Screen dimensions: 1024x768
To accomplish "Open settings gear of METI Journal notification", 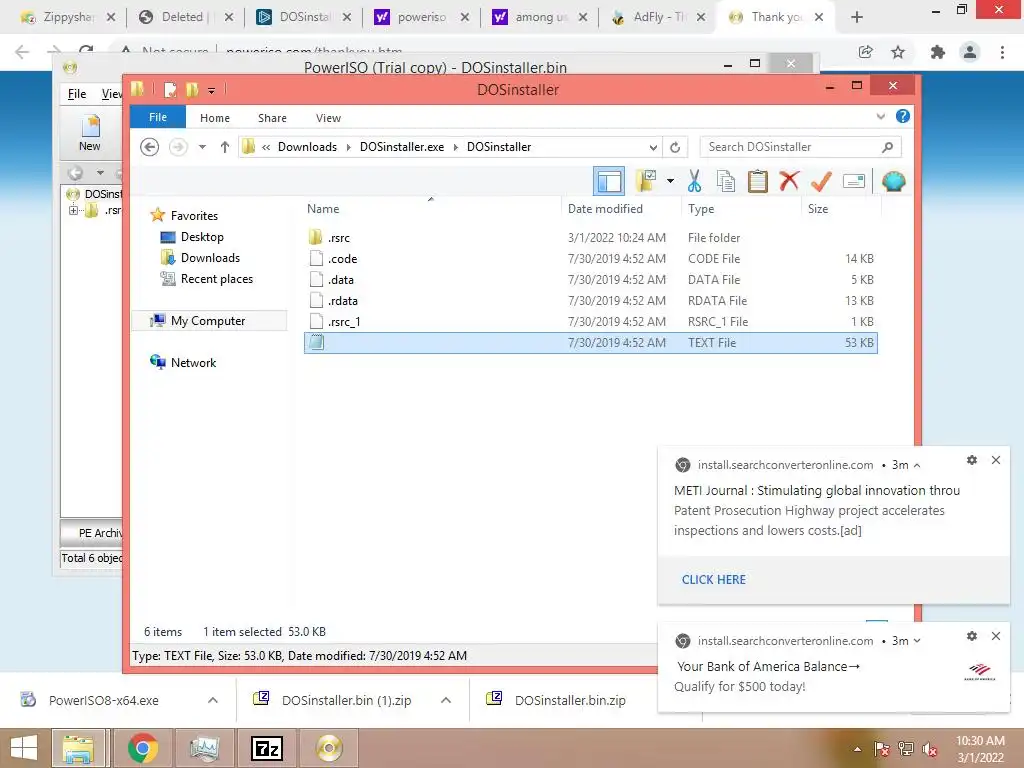I will (972, 460).
